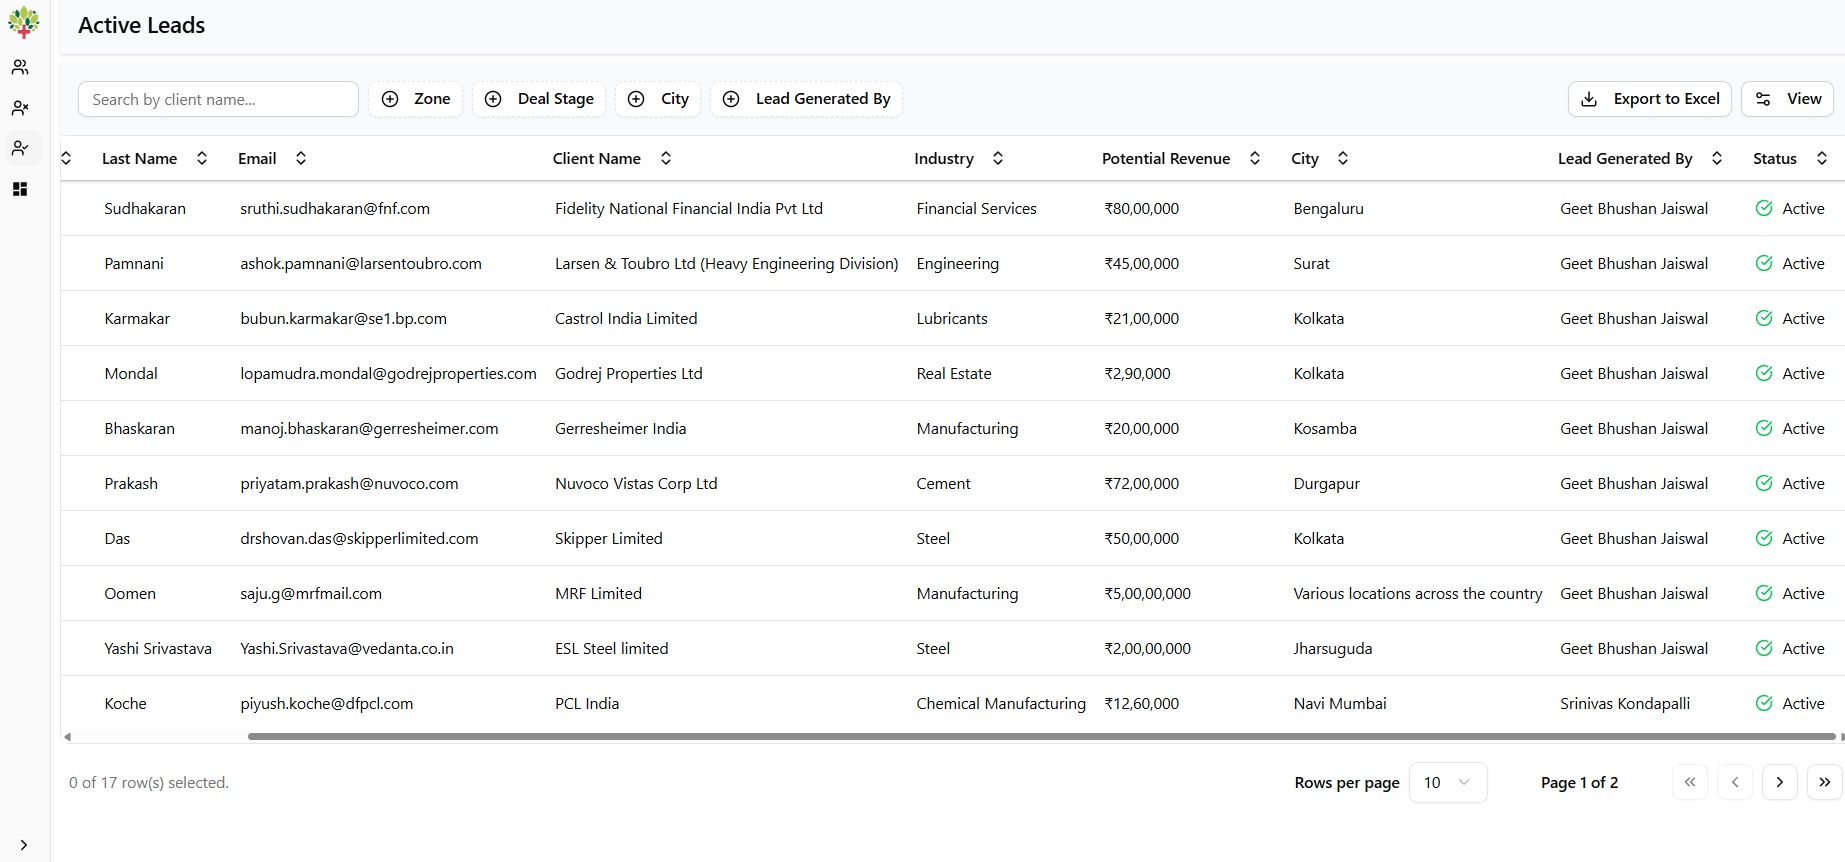1845x862 pixels.
Task: Click Active check icon in Karmakar row
Action: click(1764, 318)
